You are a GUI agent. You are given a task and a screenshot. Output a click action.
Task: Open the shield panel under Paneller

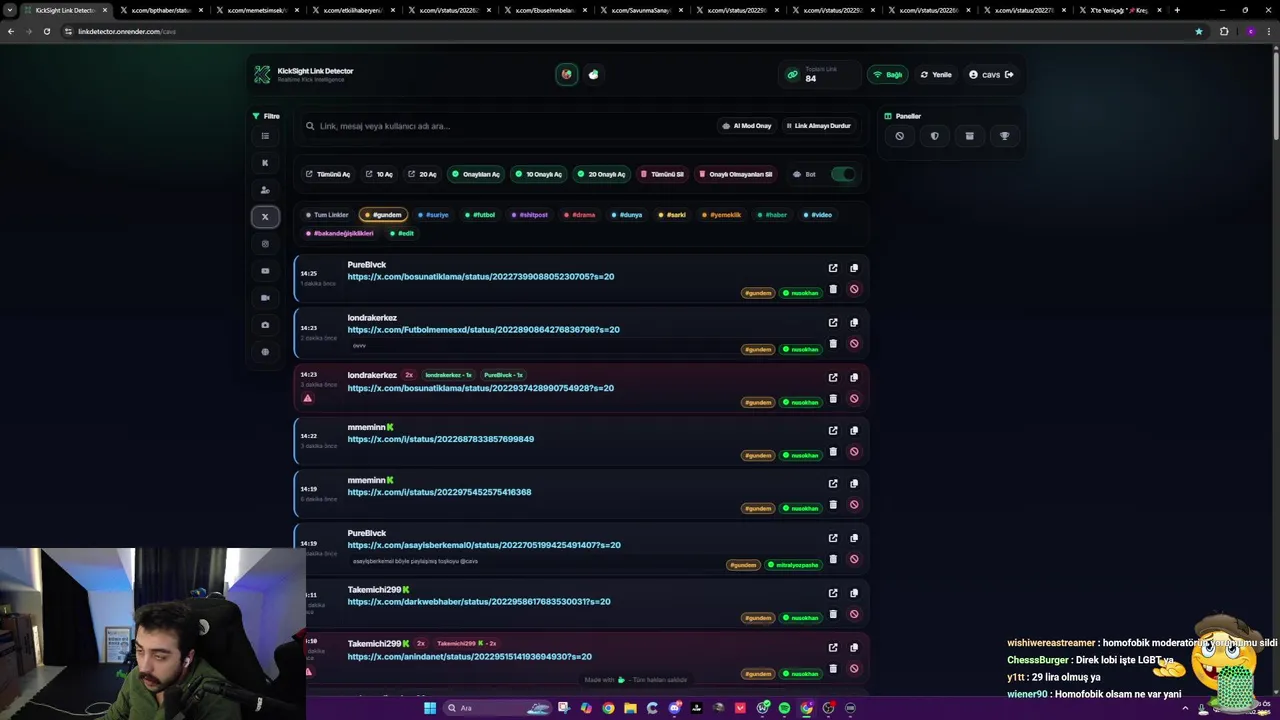click(935, 136)
